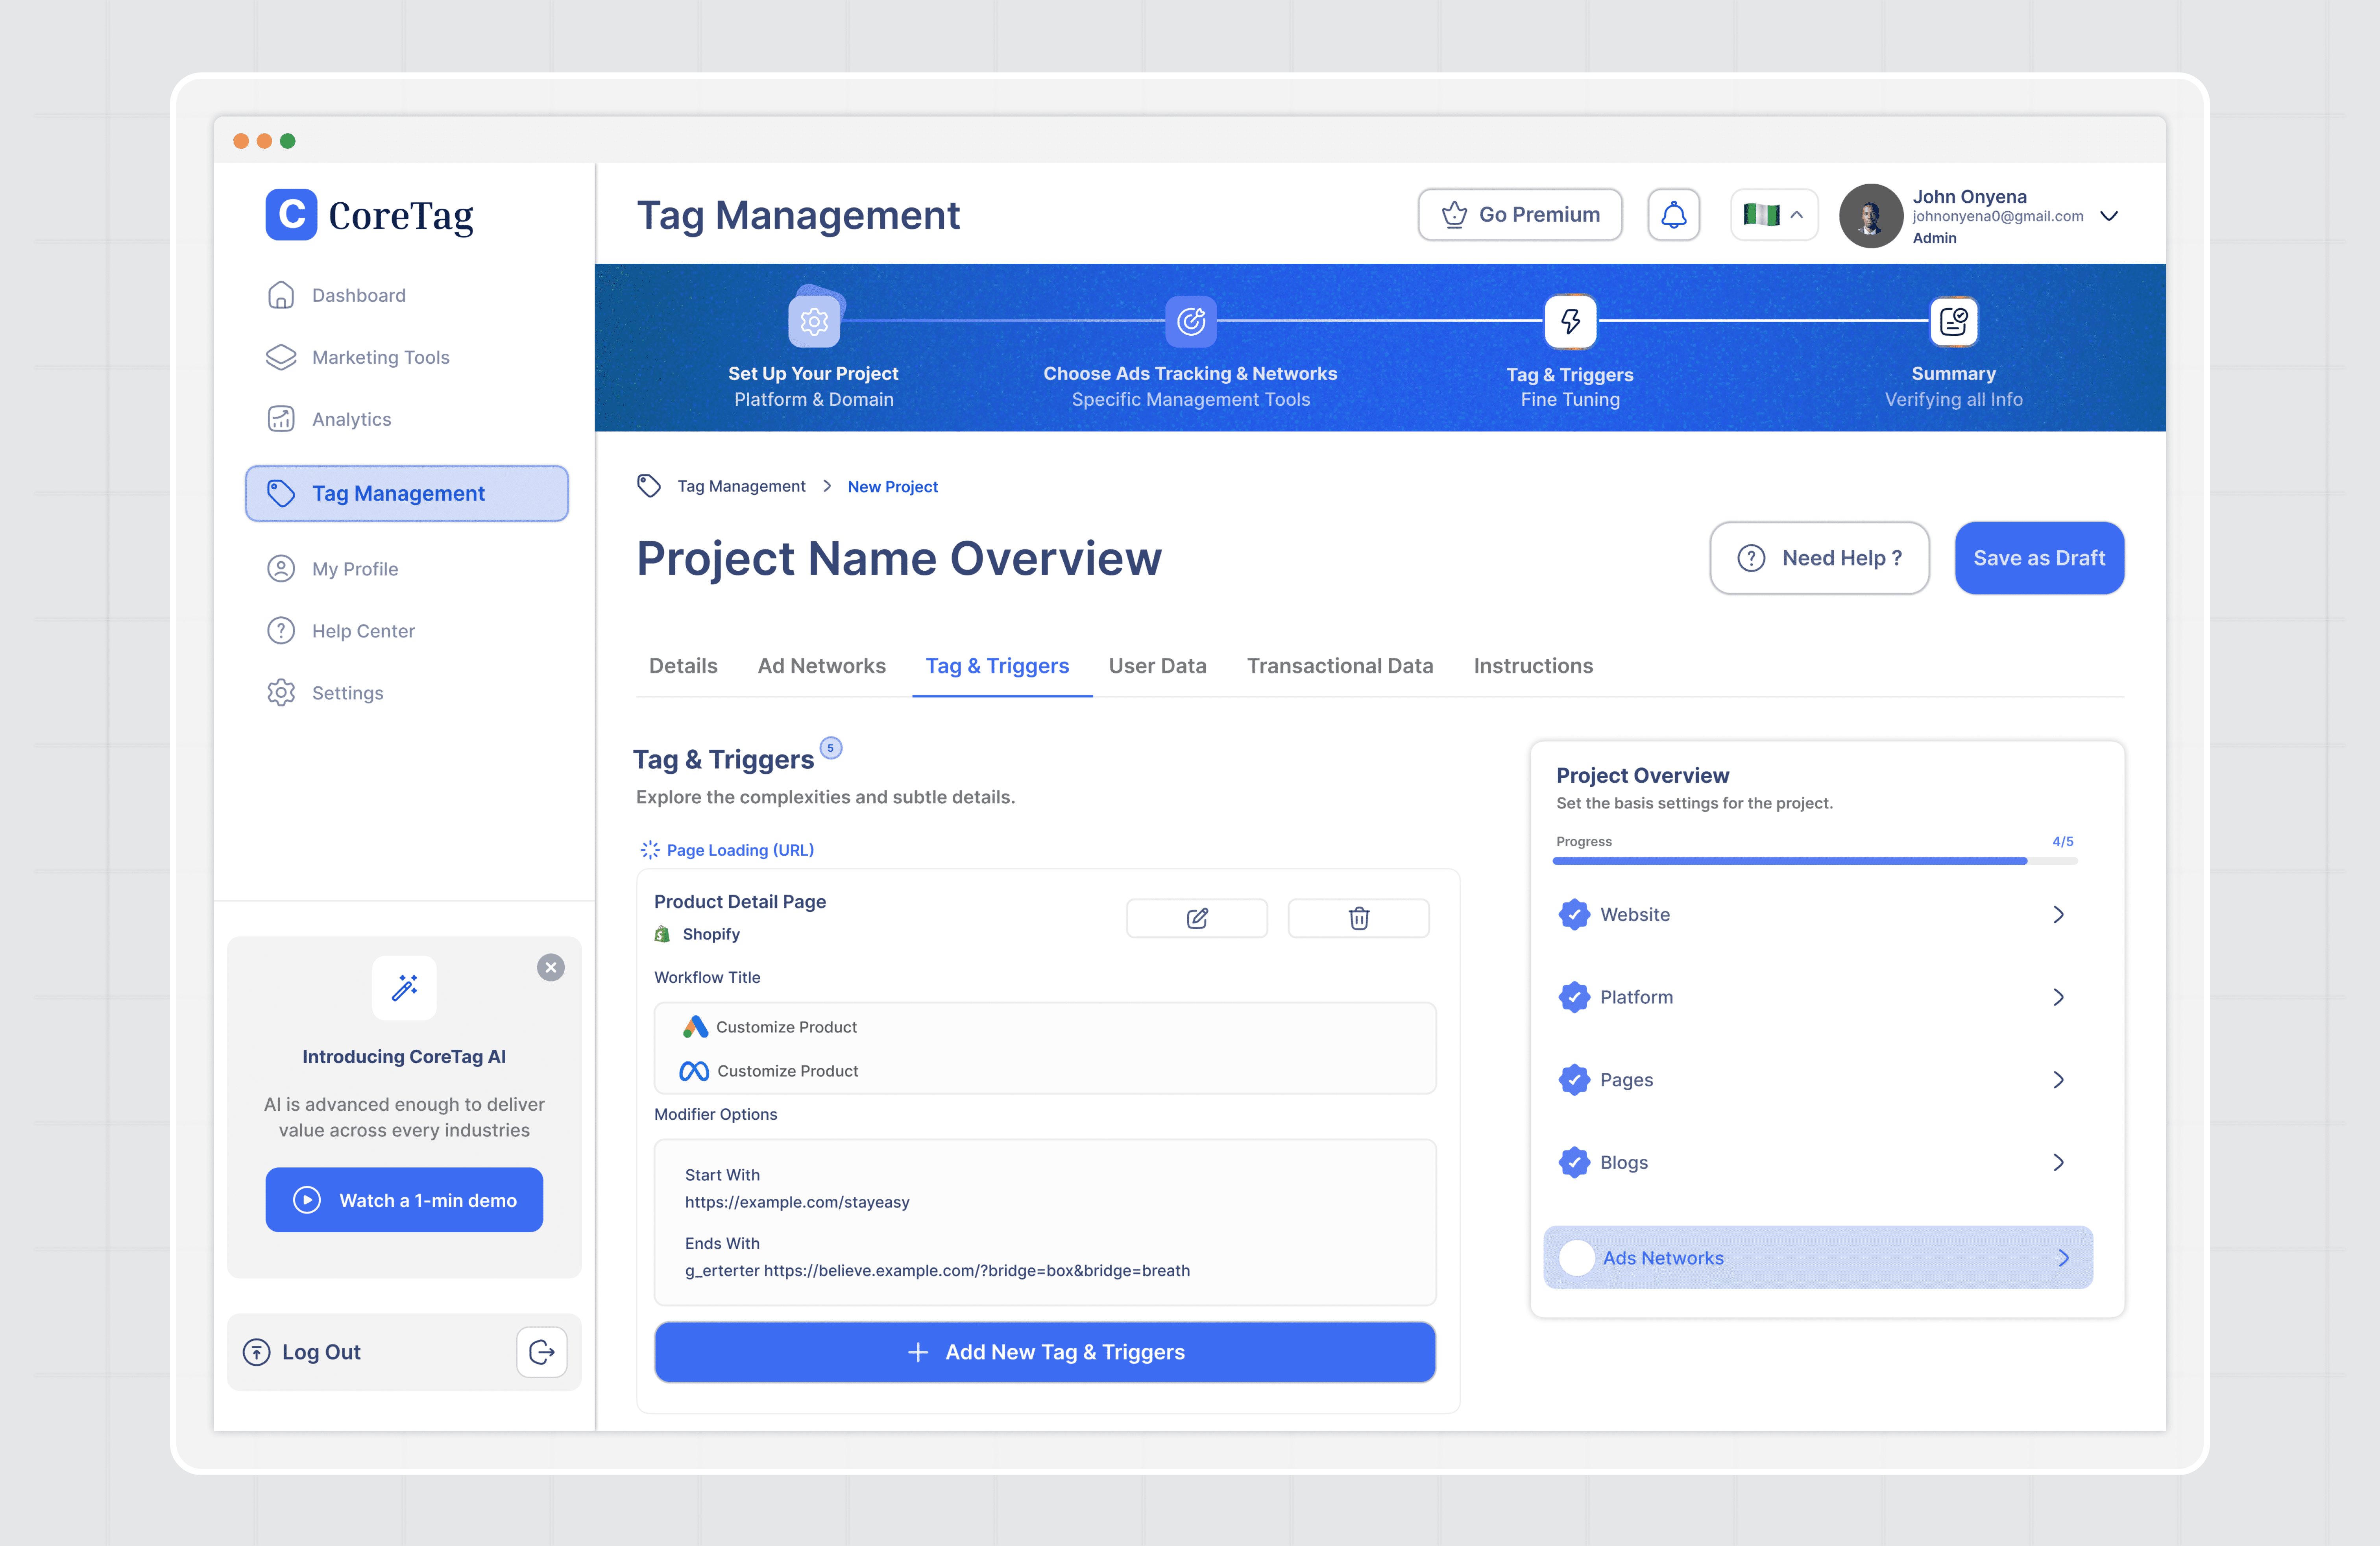
Task: Toggle the Pages completed checkmark
Action: tap(1574, 1080)
